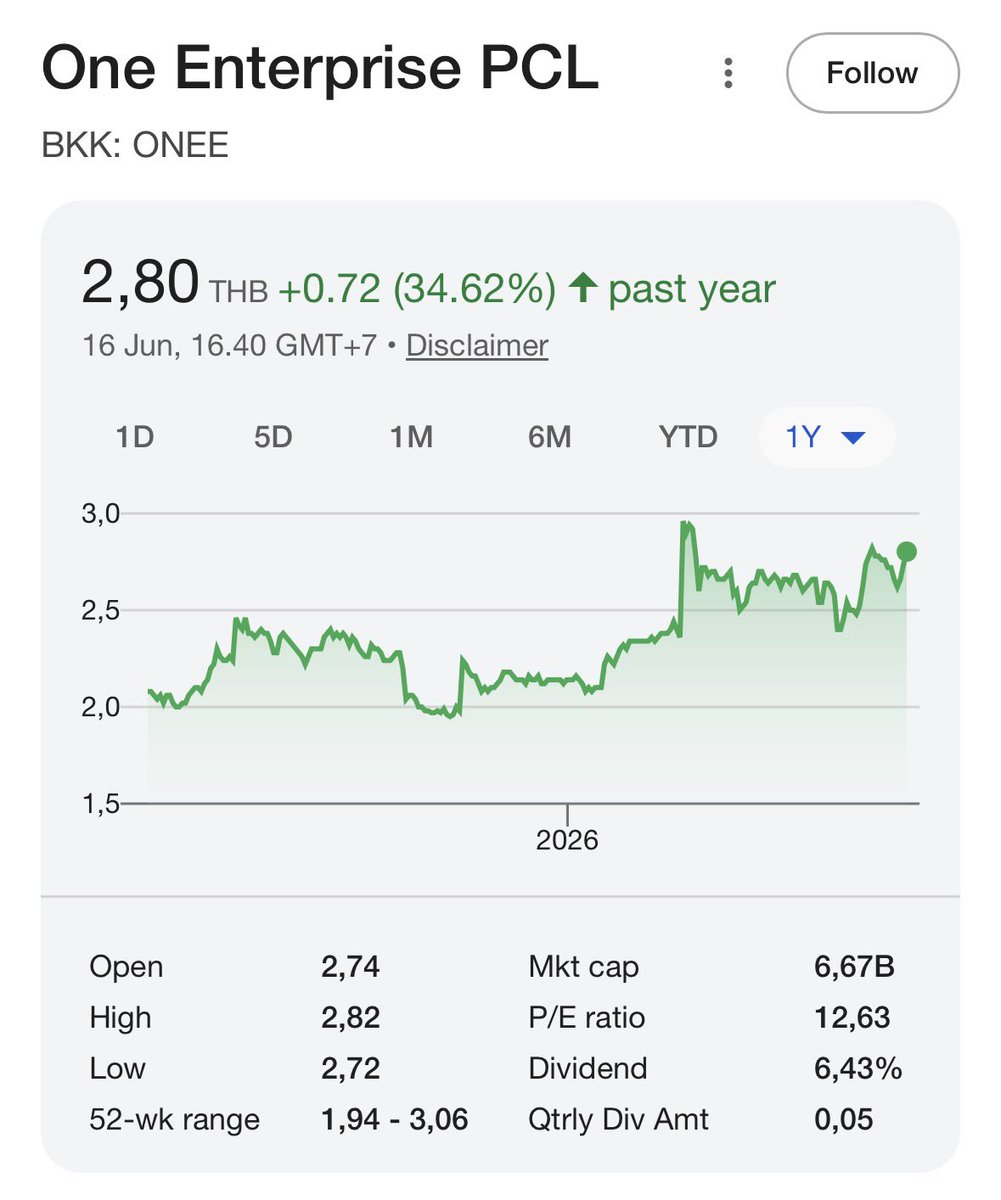The height and width of the screenshot is (1200, 1001).
Task: Click the green up arrow icon
Action: (x=581, y=289)
